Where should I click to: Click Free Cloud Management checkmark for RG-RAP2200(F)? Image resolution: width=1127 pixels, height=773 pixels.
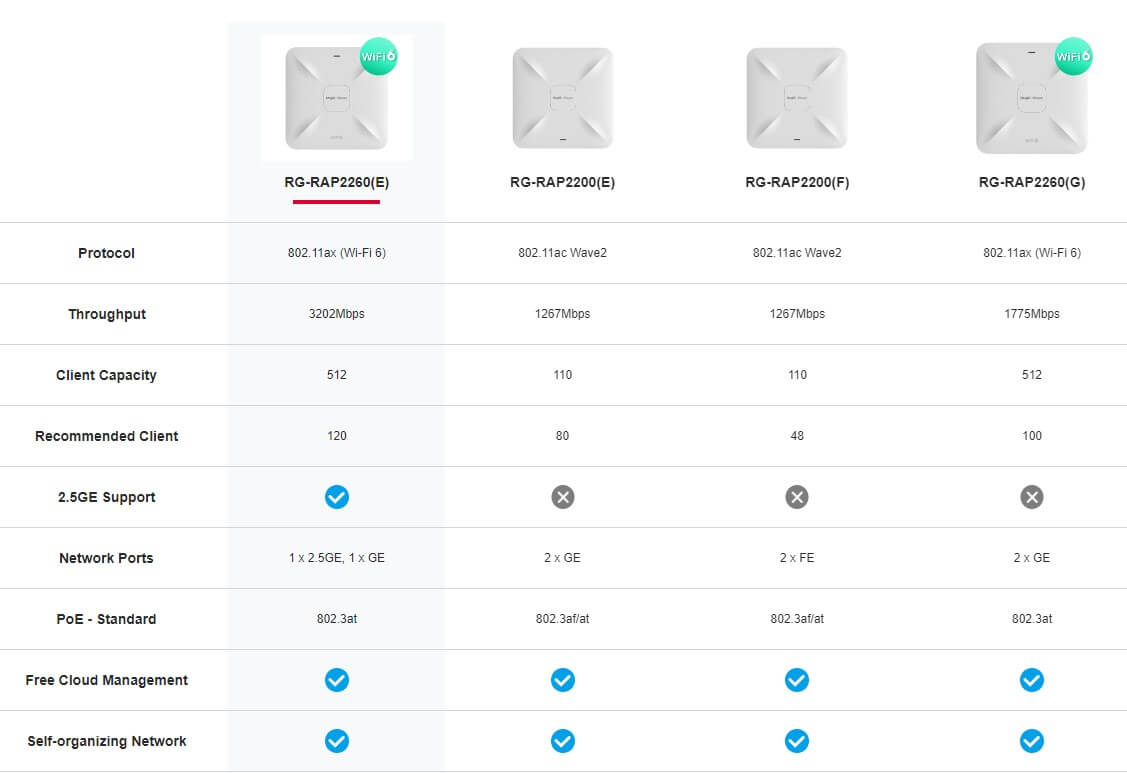[x=796, y=680]
